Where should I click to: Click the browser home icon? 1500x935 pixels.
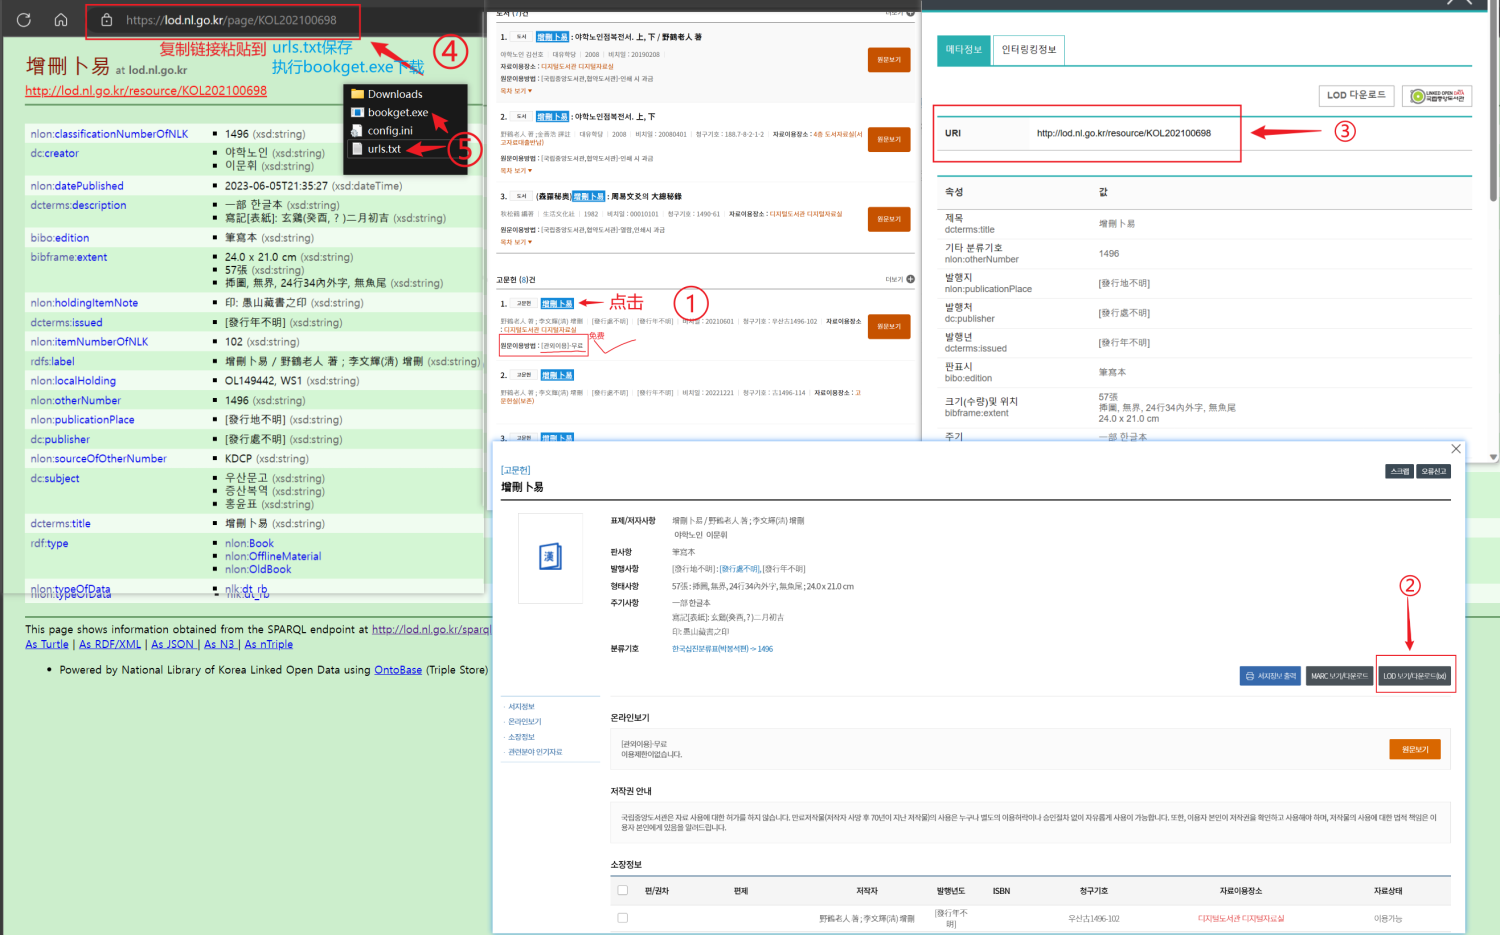point(61,20)
